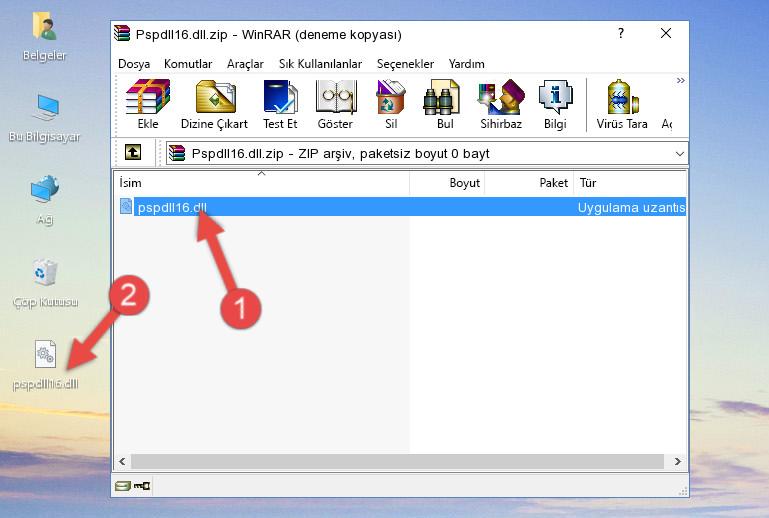
Task: Sort by the Tür column header
Action: 630,183
